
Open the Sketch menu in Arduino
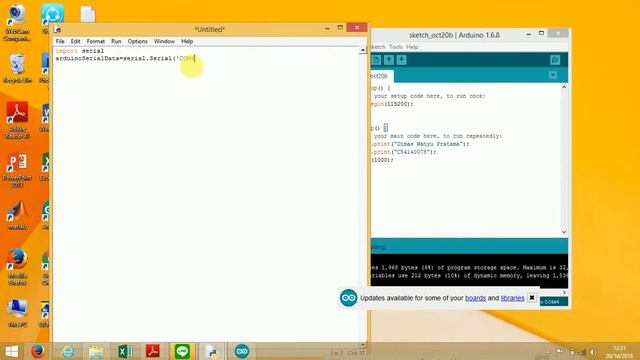click(378, 47)
